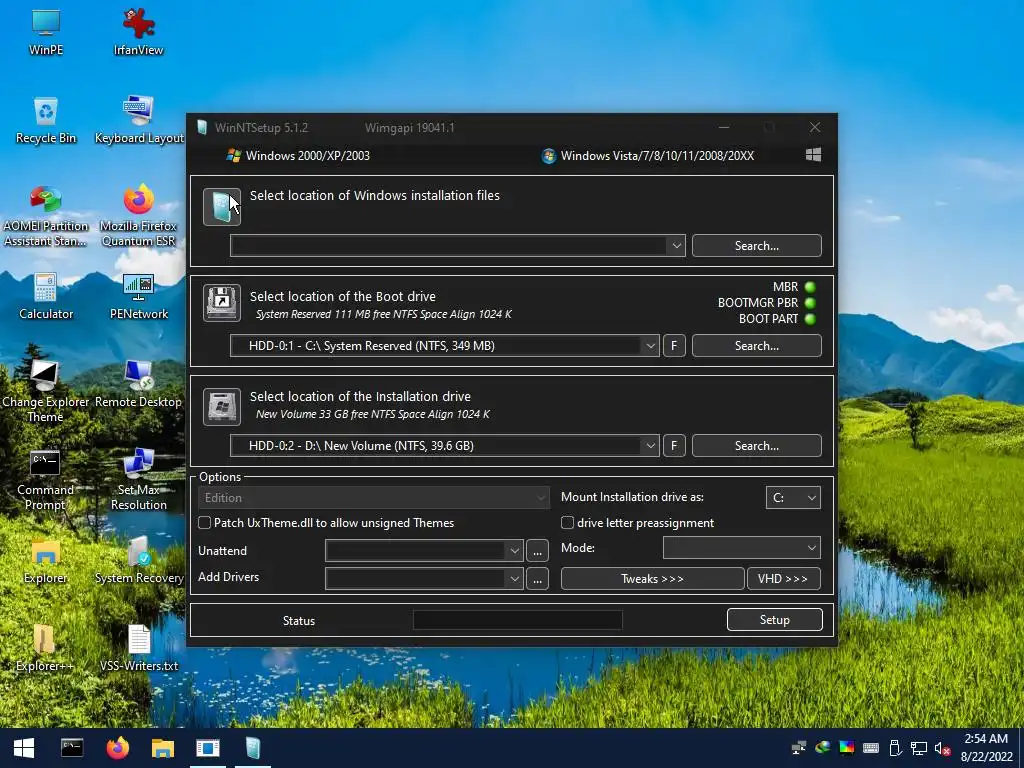Open the Mount Installation drive letter dropdown
The height and width of the screenshot is (768, 1024).
point(793,498)
